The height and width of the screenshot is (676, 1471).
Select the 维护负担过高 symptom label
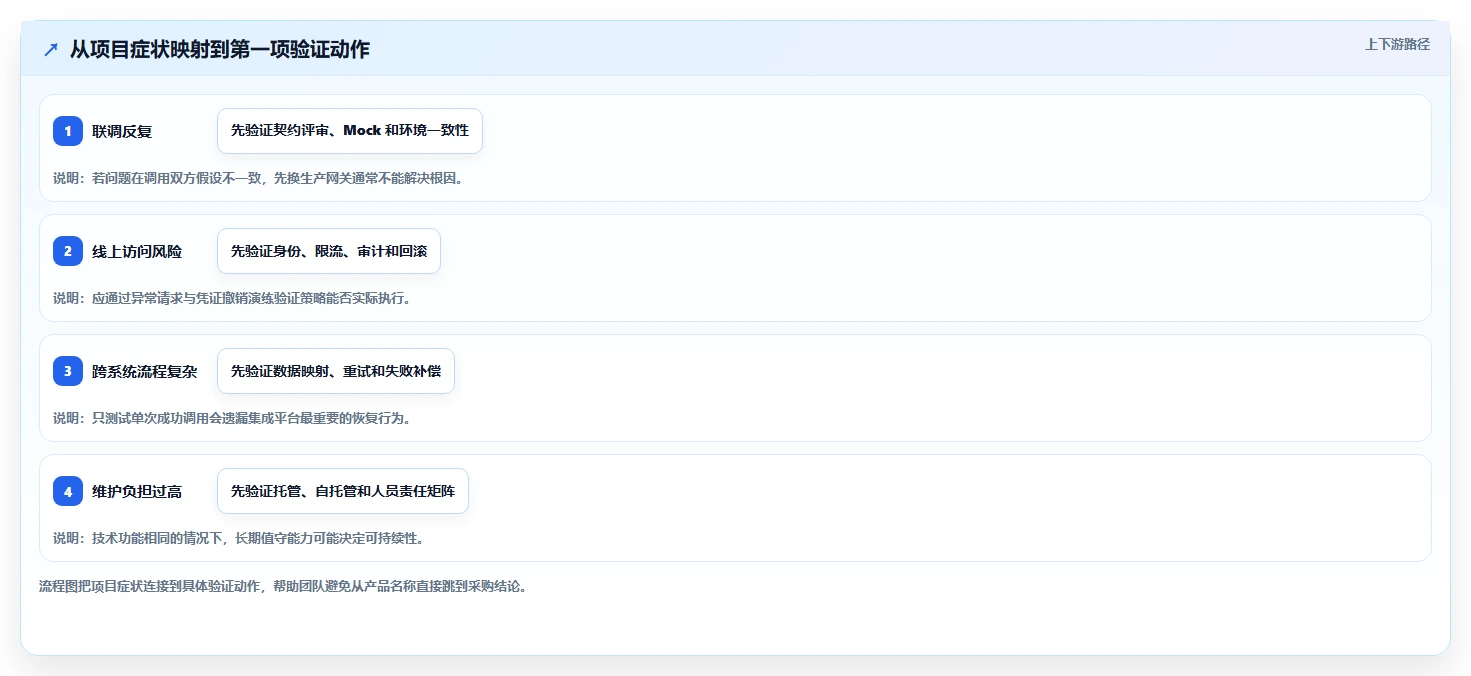(x=137, y=491)
